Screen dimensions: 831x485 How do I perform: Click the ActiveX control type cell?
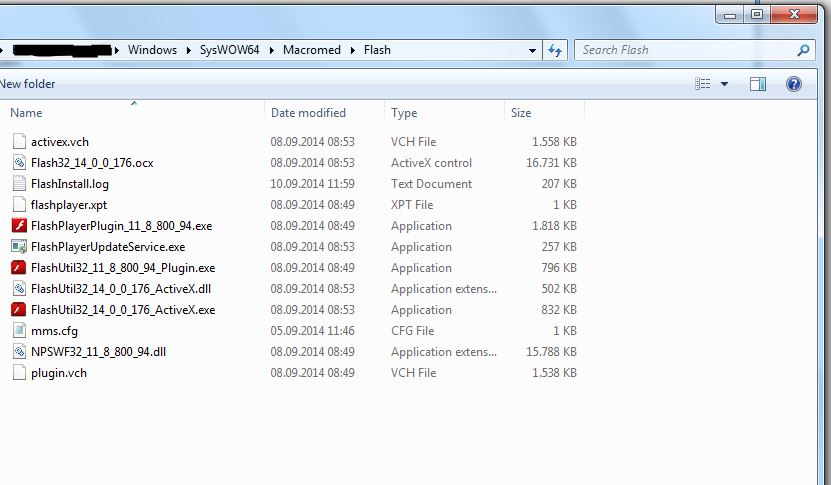coord(431,163)
